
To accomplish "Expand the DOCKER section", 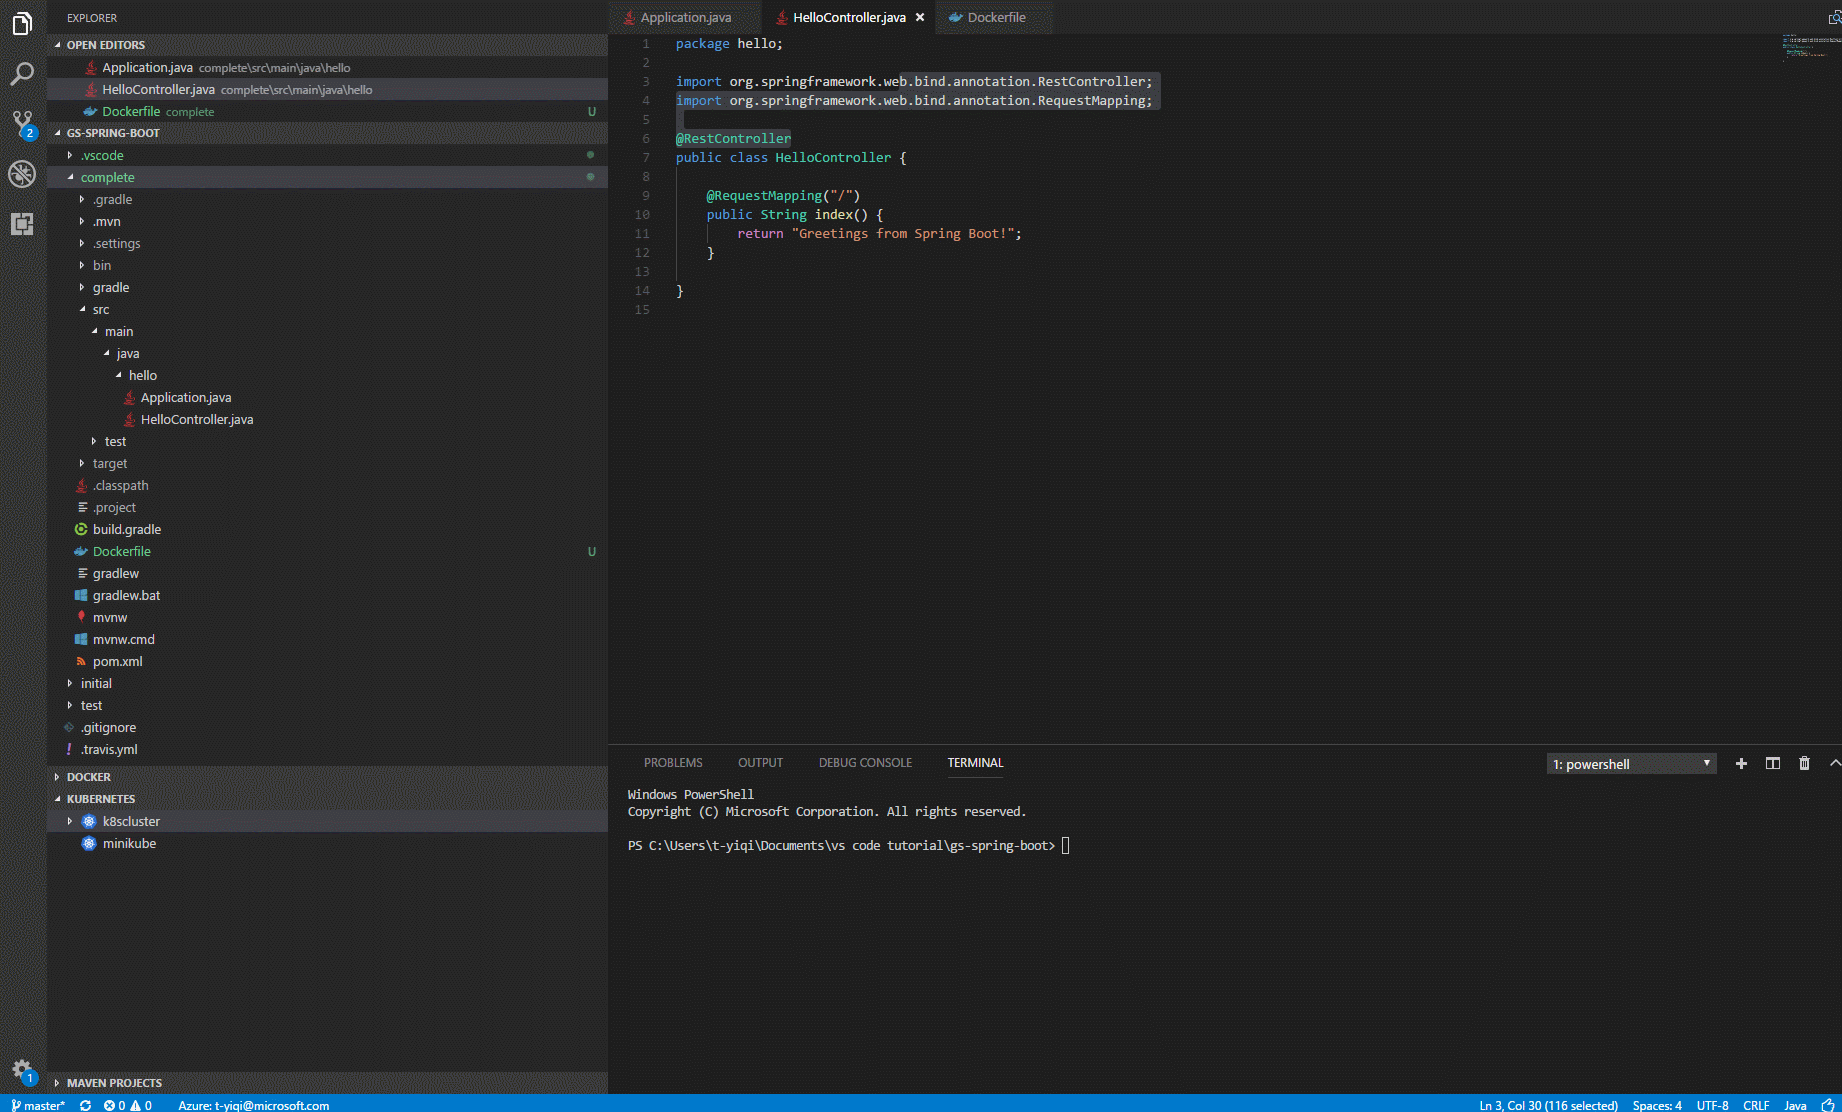I will 89,777.
